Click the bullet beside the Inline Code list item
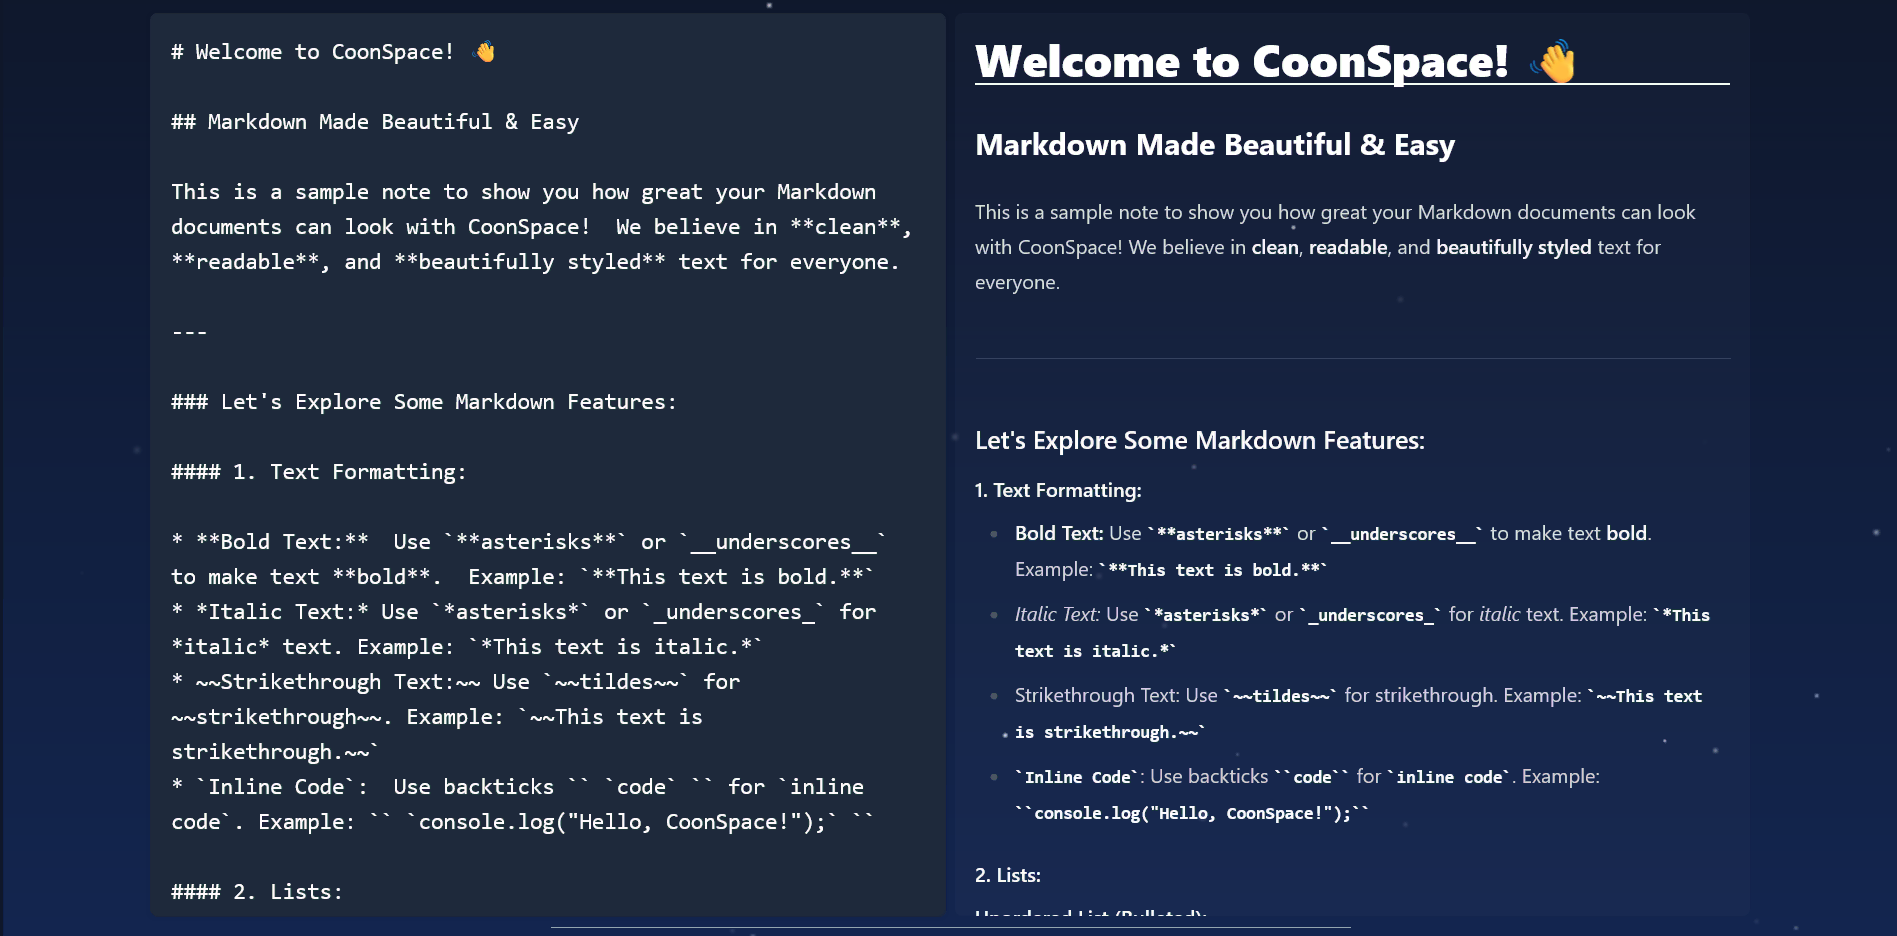 [x=993, y=777]
